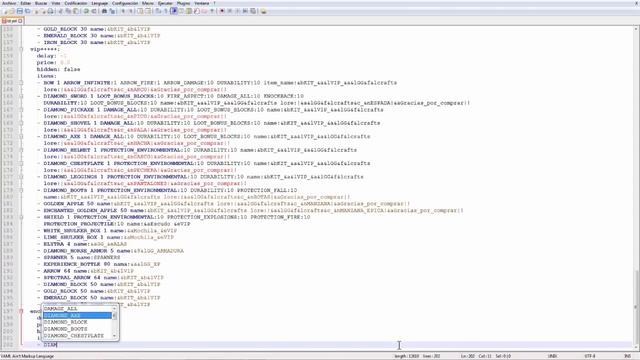Viewport: 640px width, 360px height.
Task: Click the editor scrollbar down arrow
Action: pos(636,347)
